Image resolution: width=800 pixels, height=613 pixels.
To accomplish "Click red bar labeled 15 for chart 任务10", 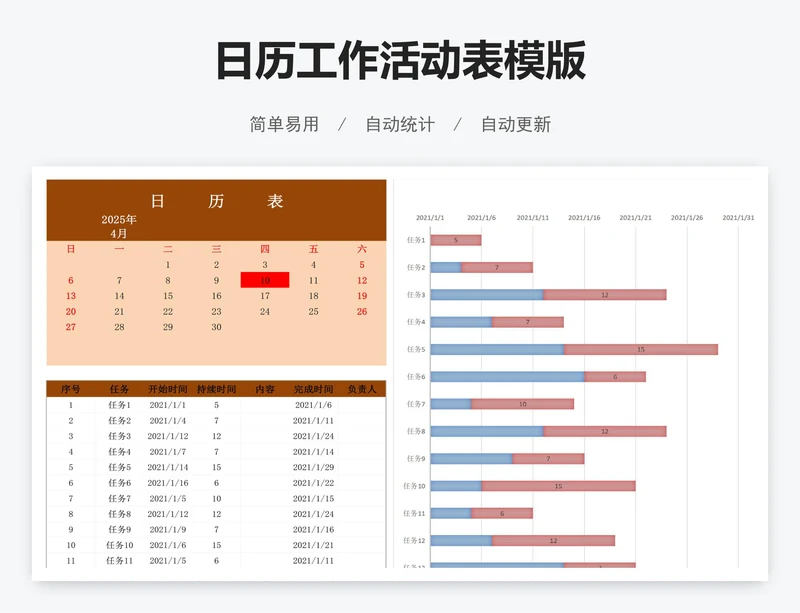I will [559, 486].
